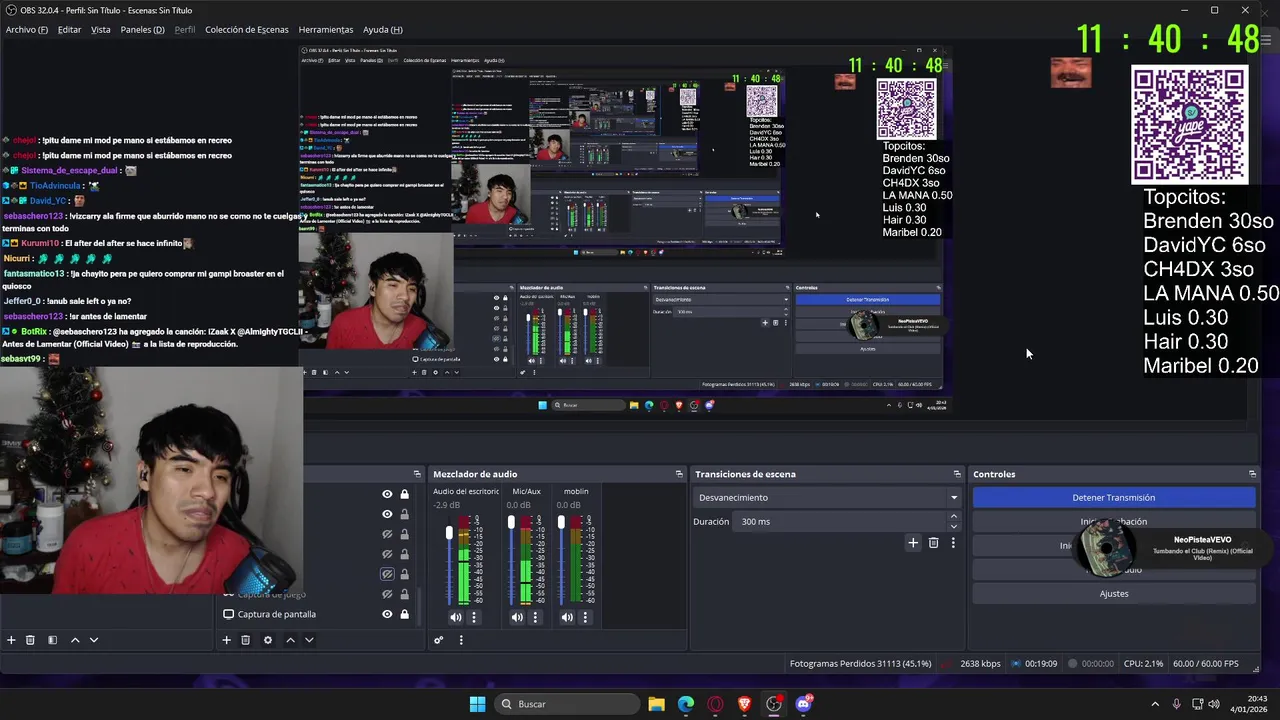Open moblin channel options menu
Viewport: 1280px width, 720px height.
585,617
